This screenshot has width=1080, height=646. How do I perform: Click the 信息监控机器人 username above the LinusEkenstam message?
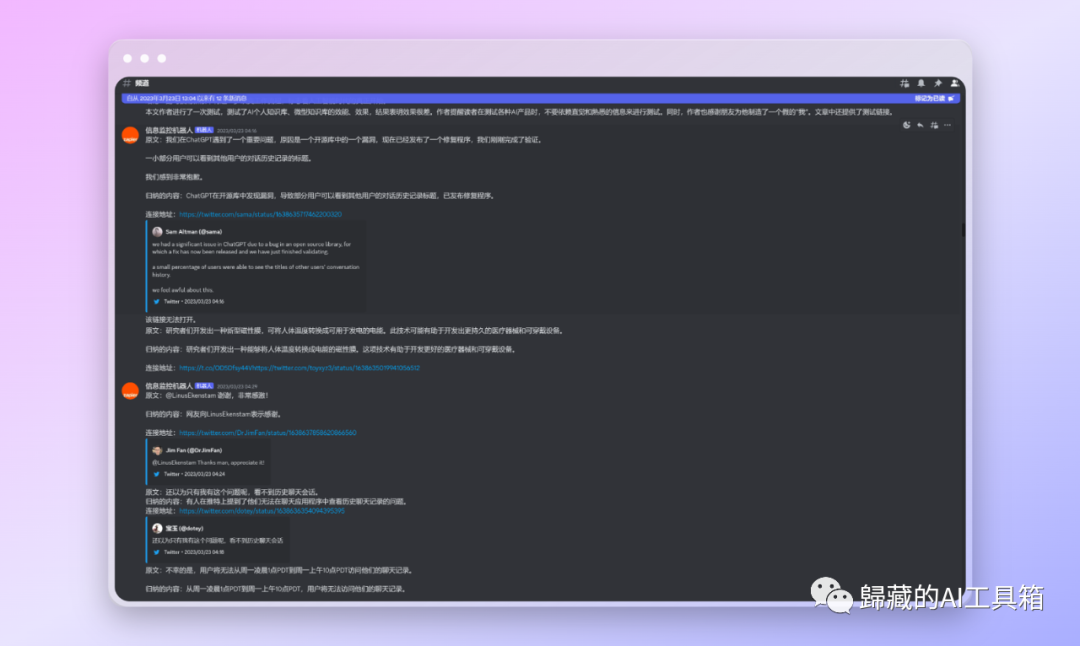tap(169, 386)
